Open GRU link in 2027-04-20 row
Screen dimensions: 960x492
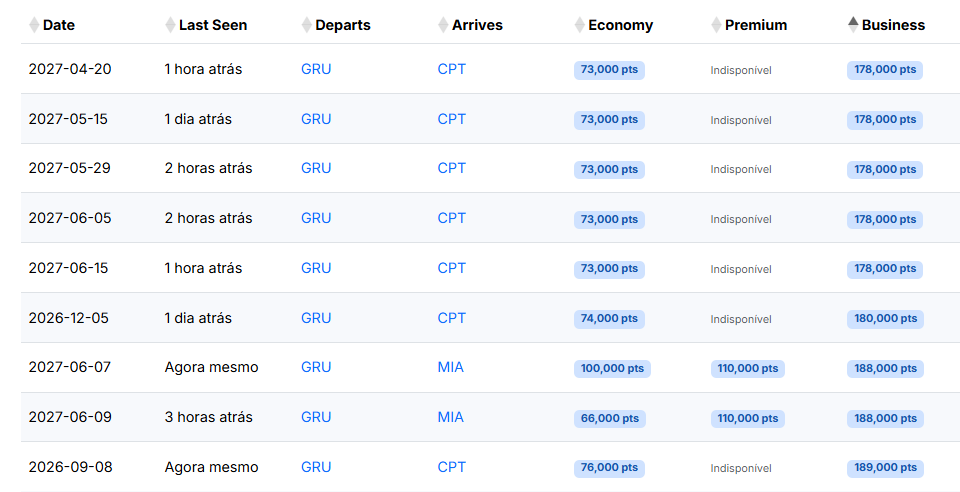point(316,69)
